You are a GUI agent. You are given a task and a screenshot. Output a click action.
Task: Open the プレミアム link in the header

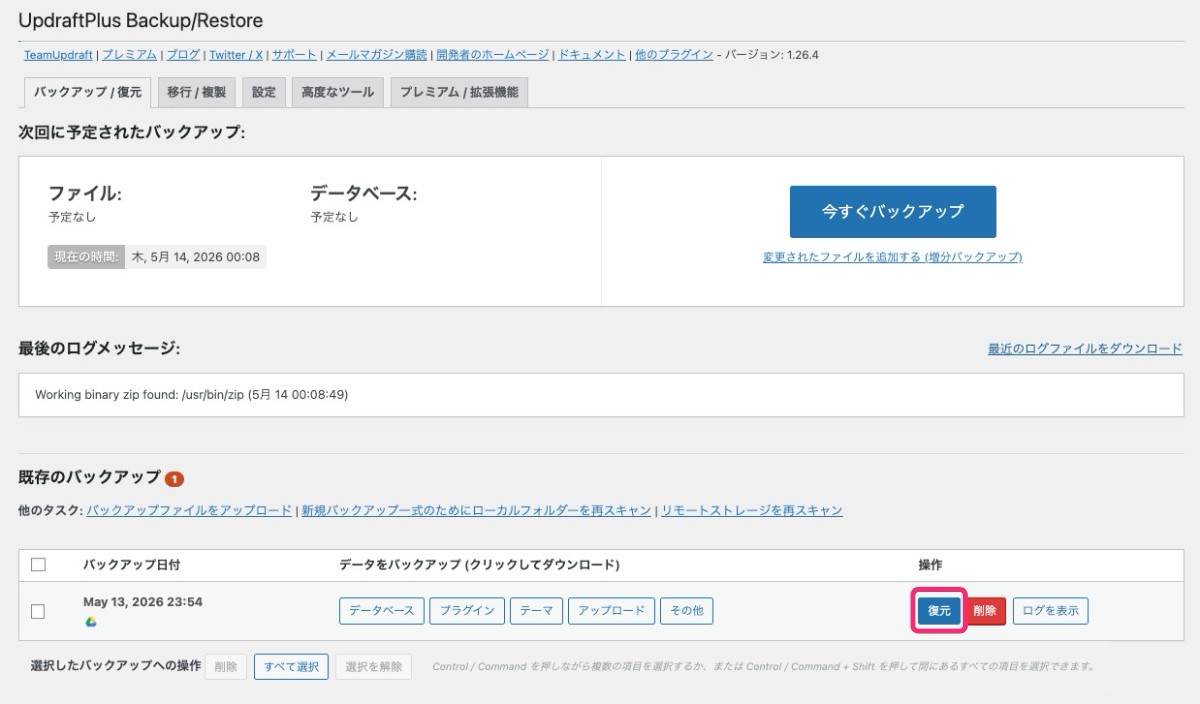[129, 55]
